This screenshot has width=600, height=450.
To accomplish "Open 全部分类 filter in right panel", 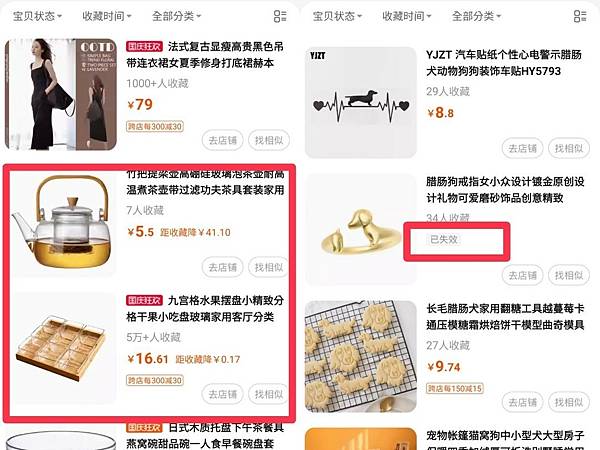I will click(476, 16).
